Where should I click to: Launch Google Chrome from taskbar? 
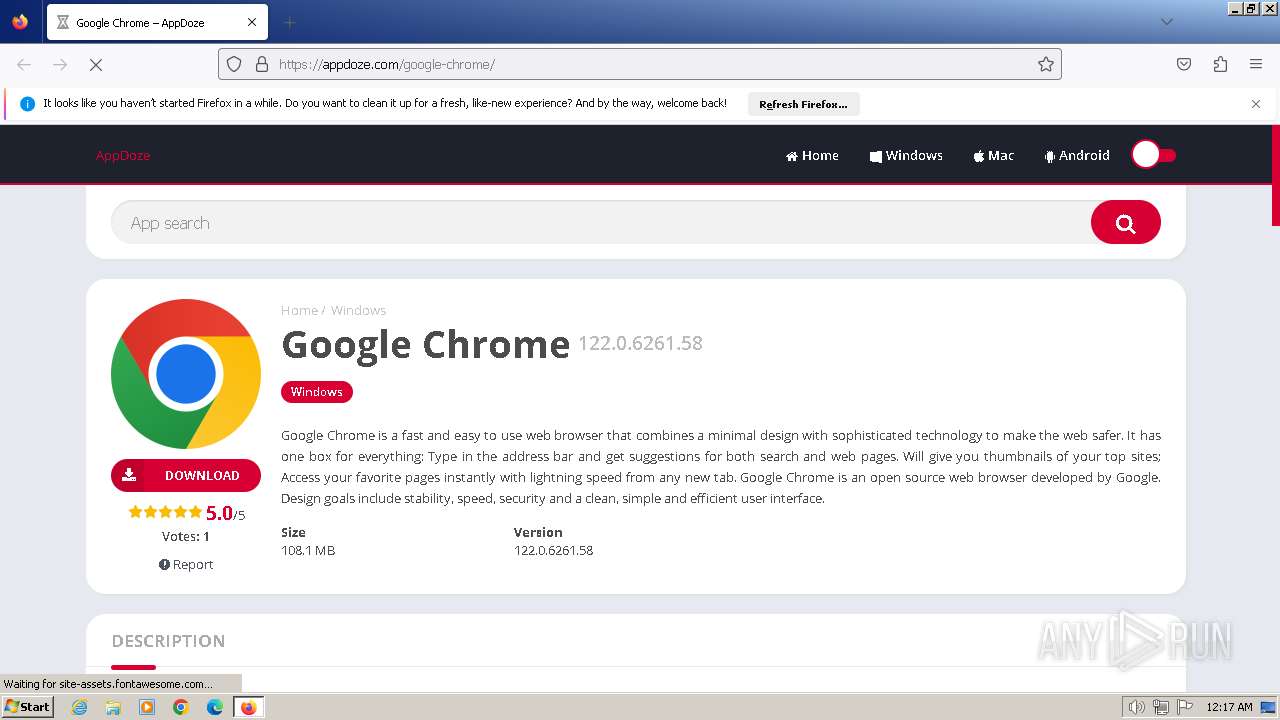181,707
